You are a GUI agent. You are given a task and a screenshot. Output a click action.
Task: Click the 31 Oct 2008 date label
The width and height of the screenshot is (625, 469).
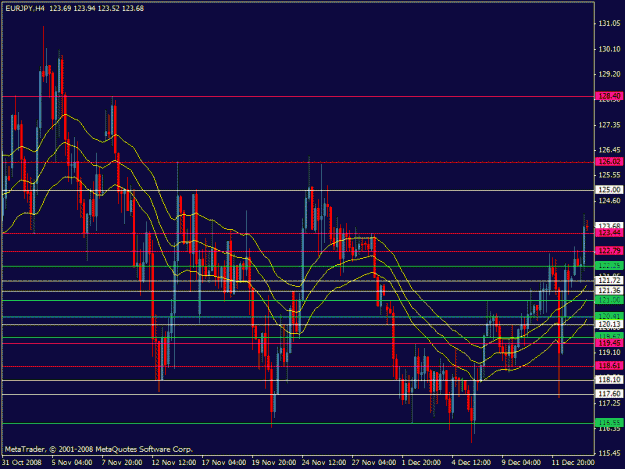click(x=22, y=462)
